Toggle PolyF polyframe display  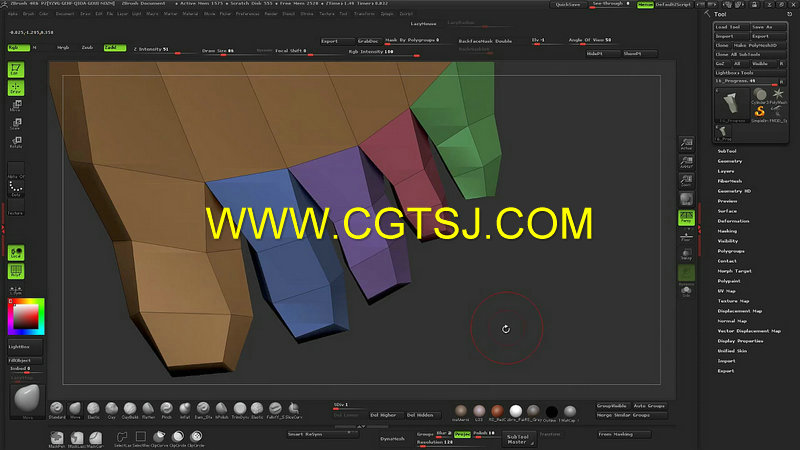pyautogui.click(x=16, y=271)
